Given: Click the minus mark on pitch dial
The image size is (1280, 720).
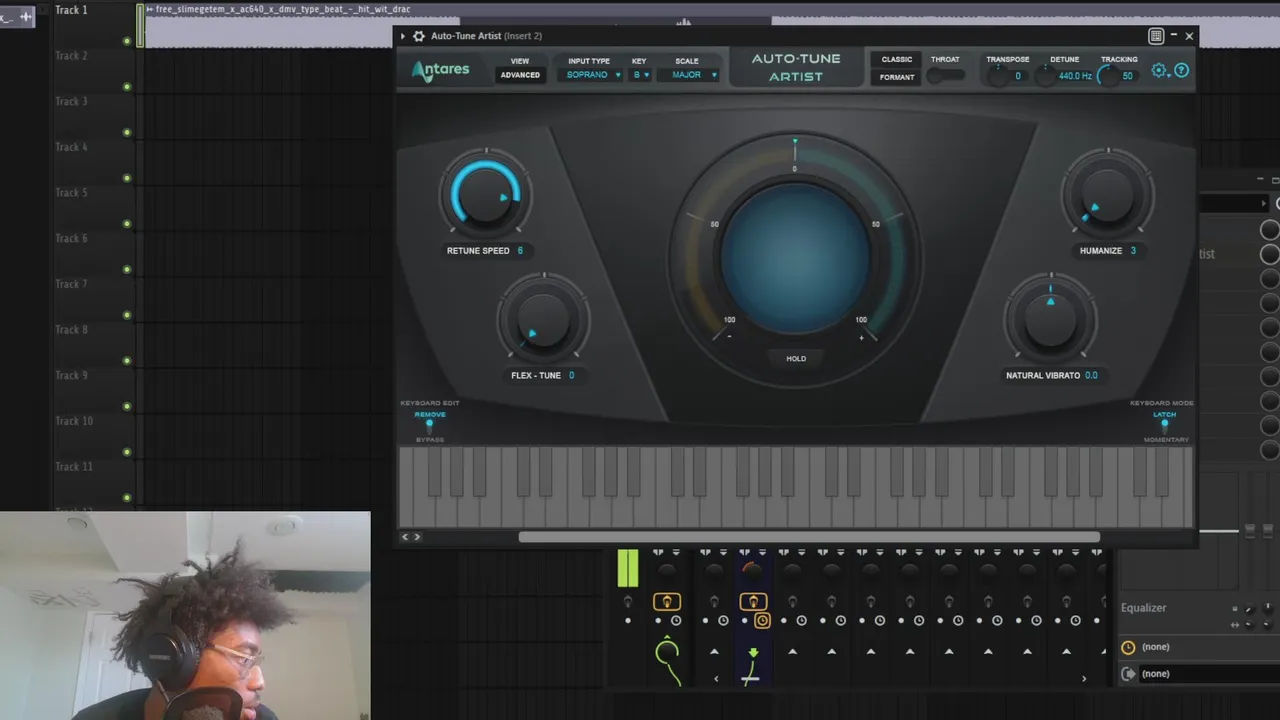Looking at the screenshot, I should click(x=729, y=337).
